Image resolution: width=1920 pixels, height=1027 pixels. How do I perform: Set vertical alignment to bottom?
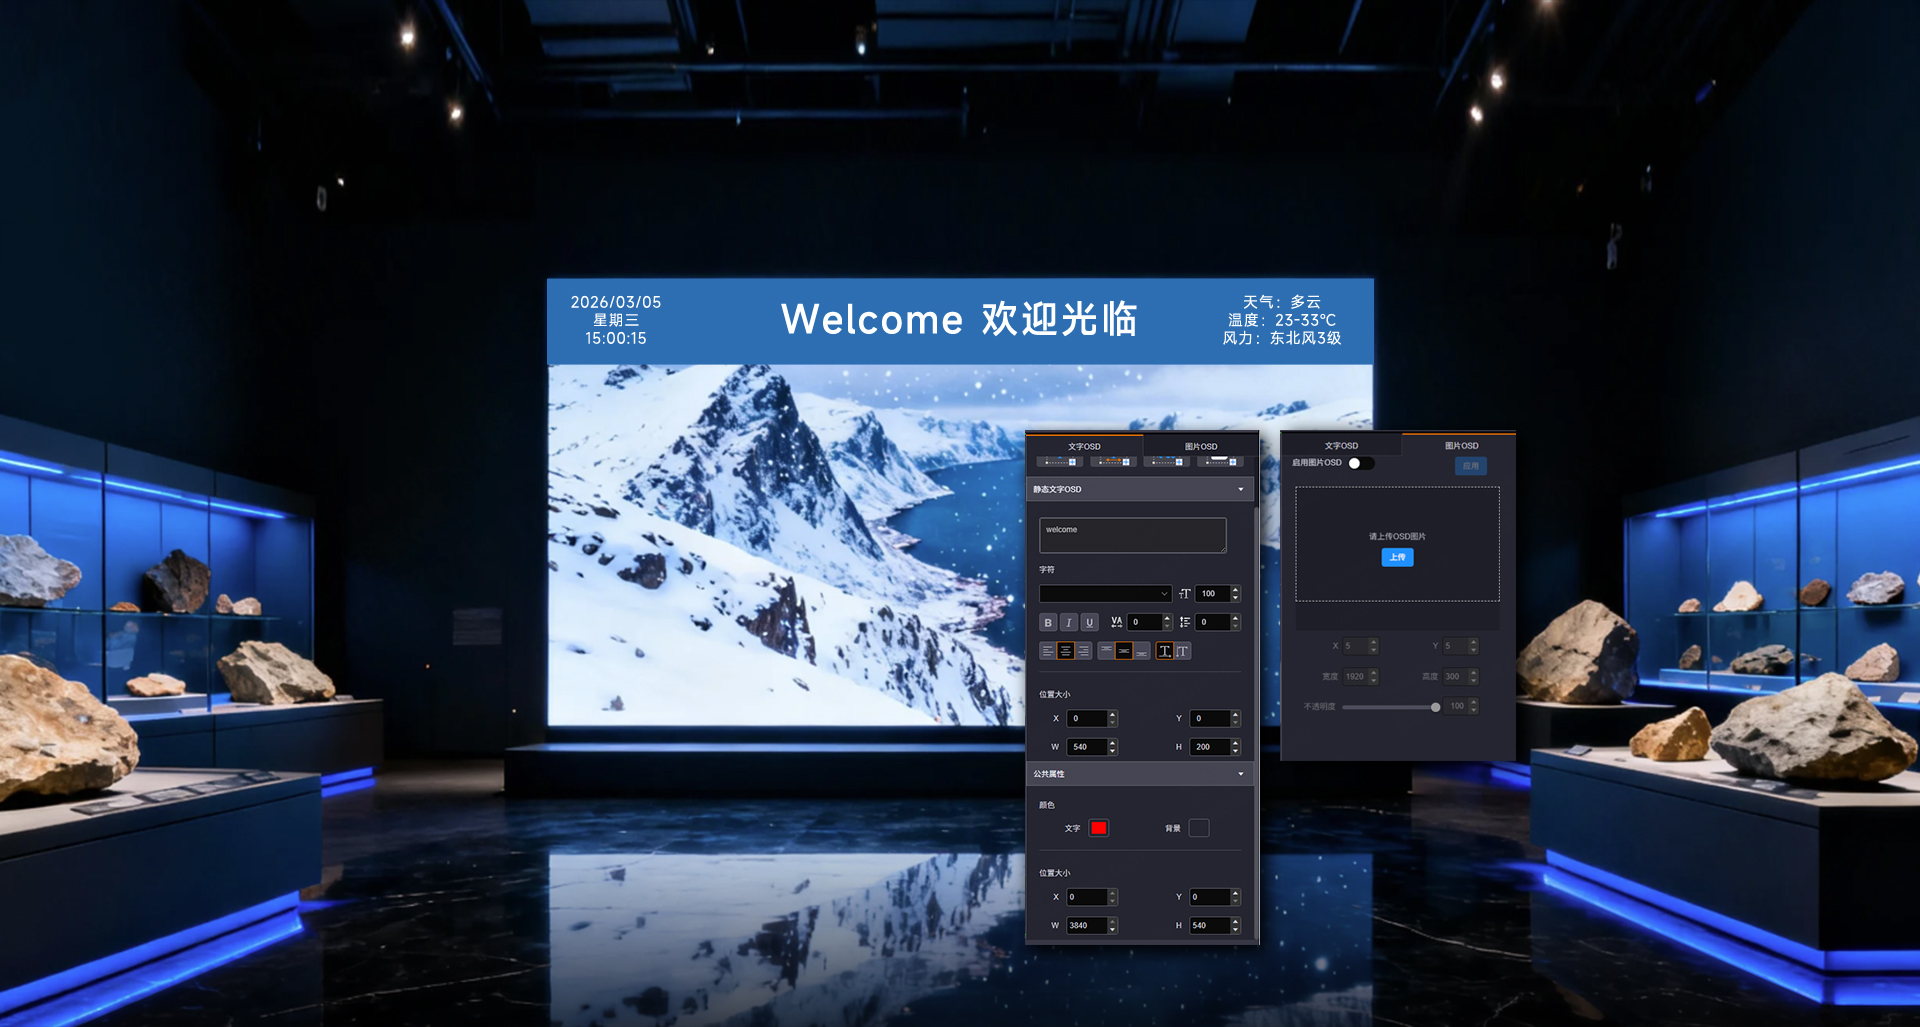tap(1142, 651)
